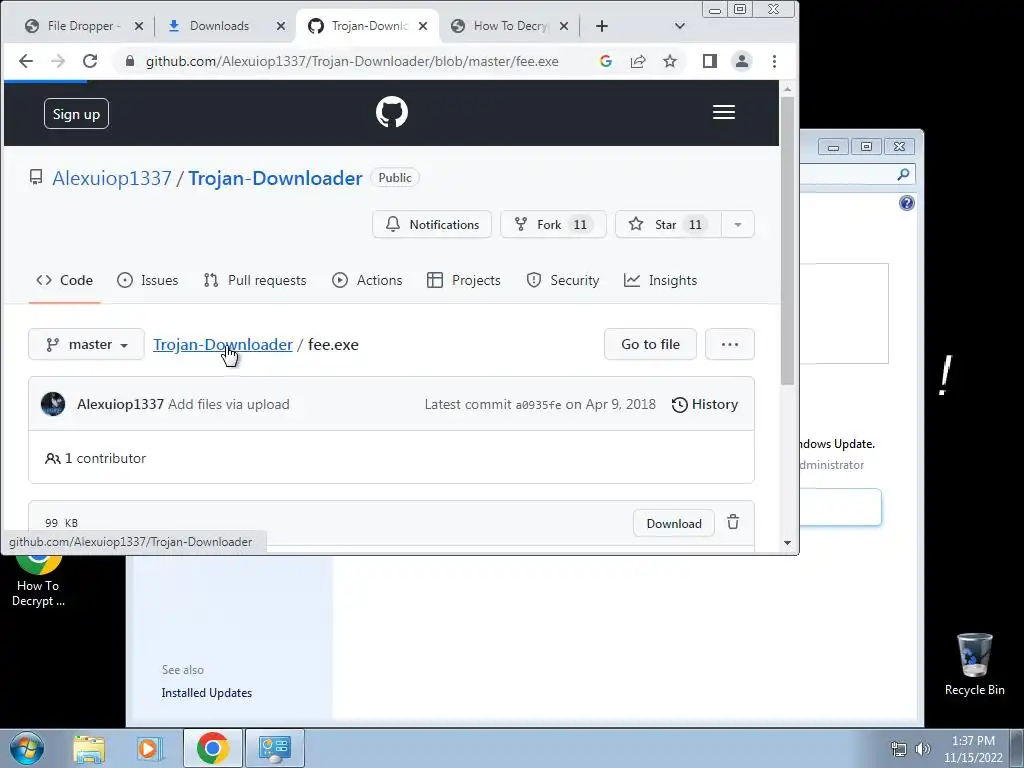Close the How To Decrypt tab

(x=564, y=26)
